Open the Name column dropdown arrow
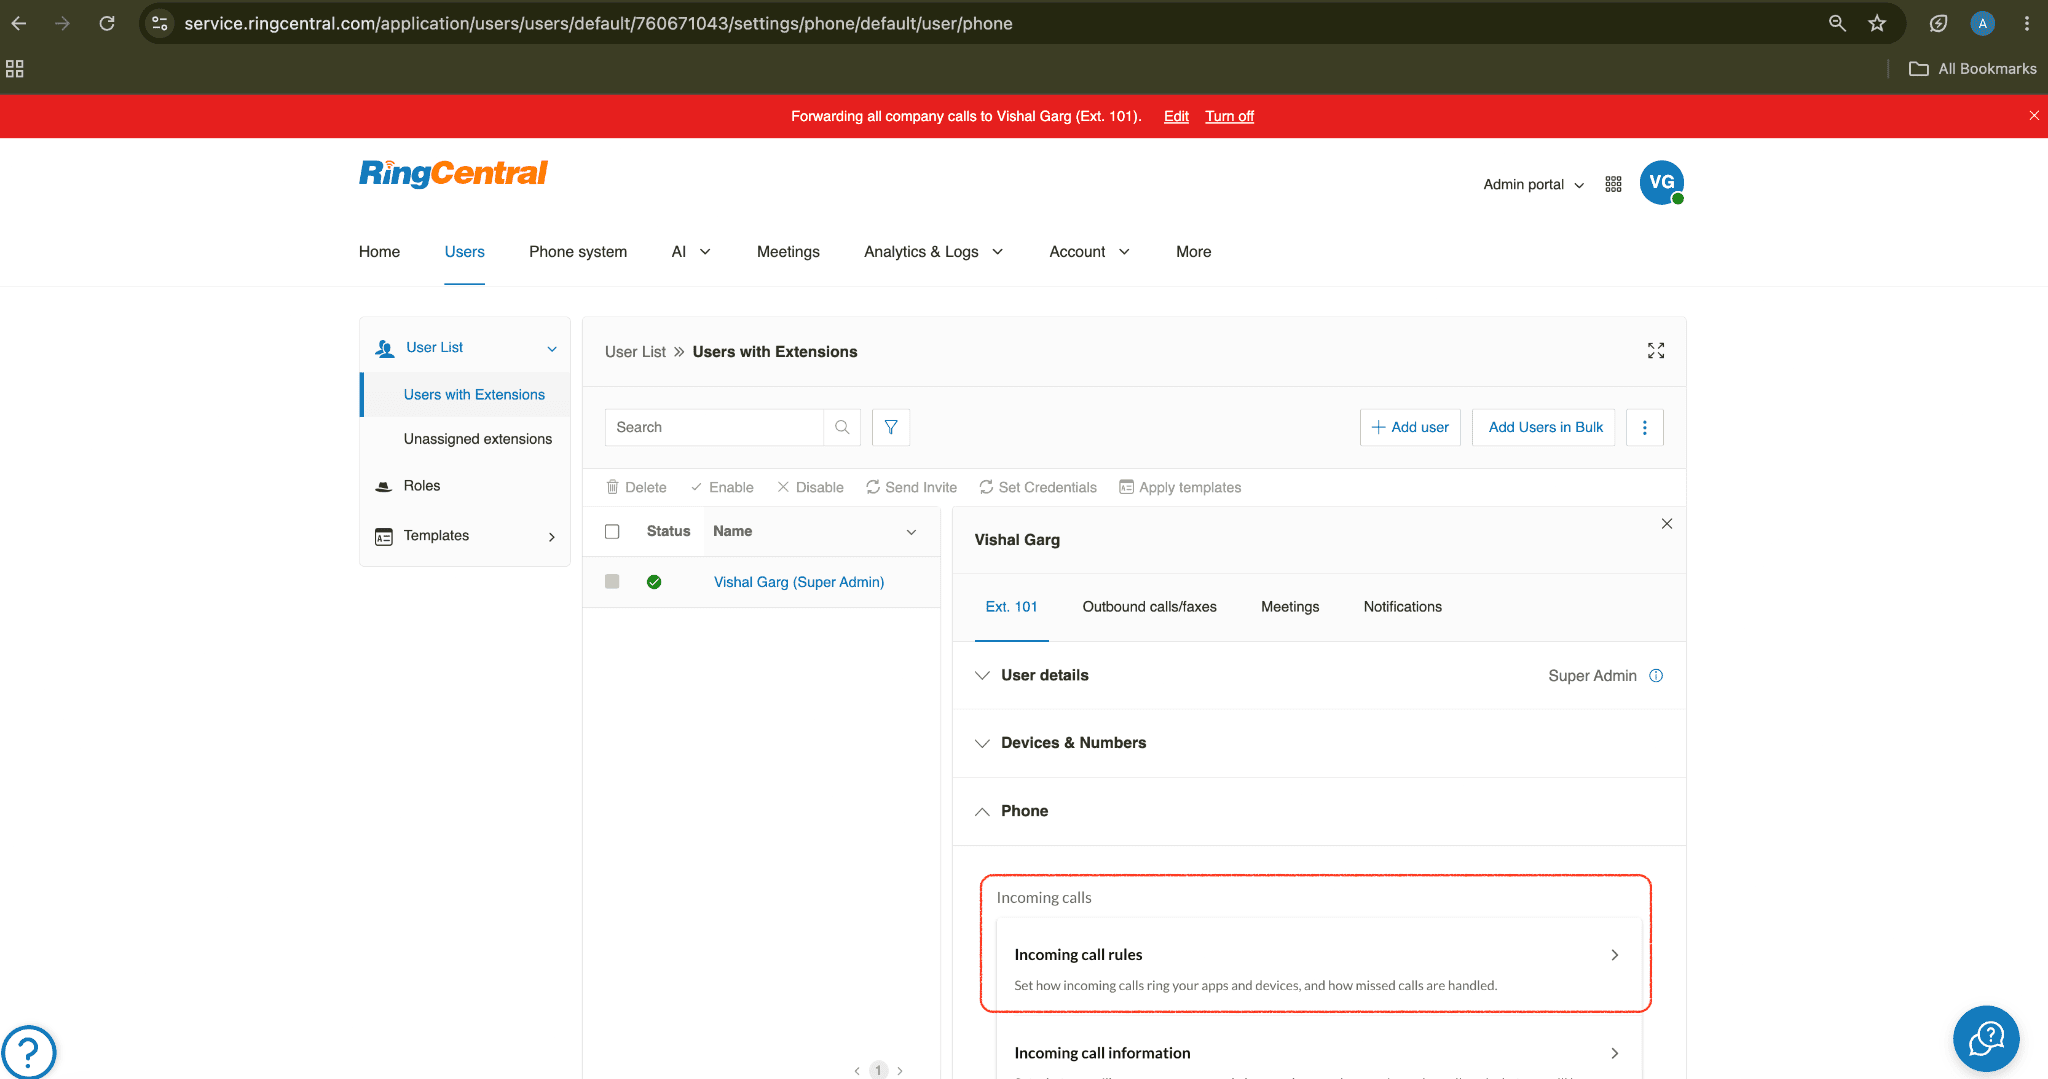Image resolution: width=2048 pixels, height=1079 pixels. click(911, 532)
